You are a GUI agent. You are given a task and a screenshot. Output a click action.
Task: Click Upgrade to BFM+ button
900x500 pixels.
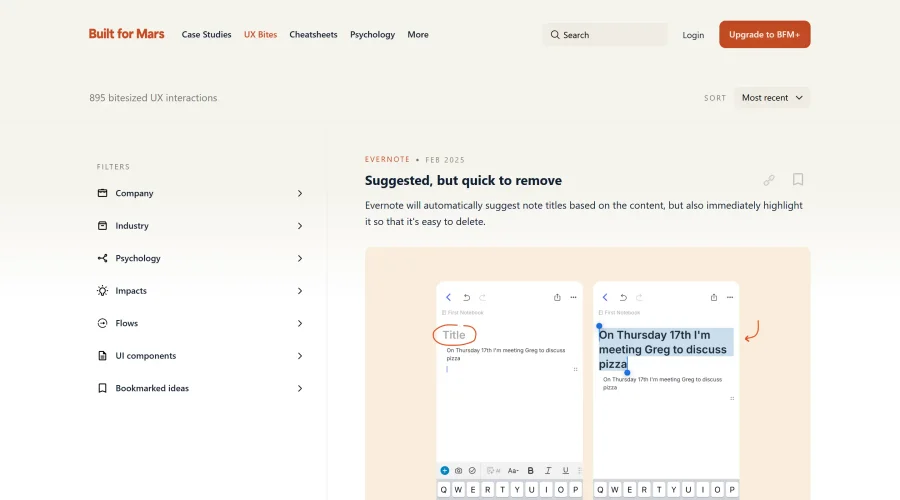[x=765, y=34]
